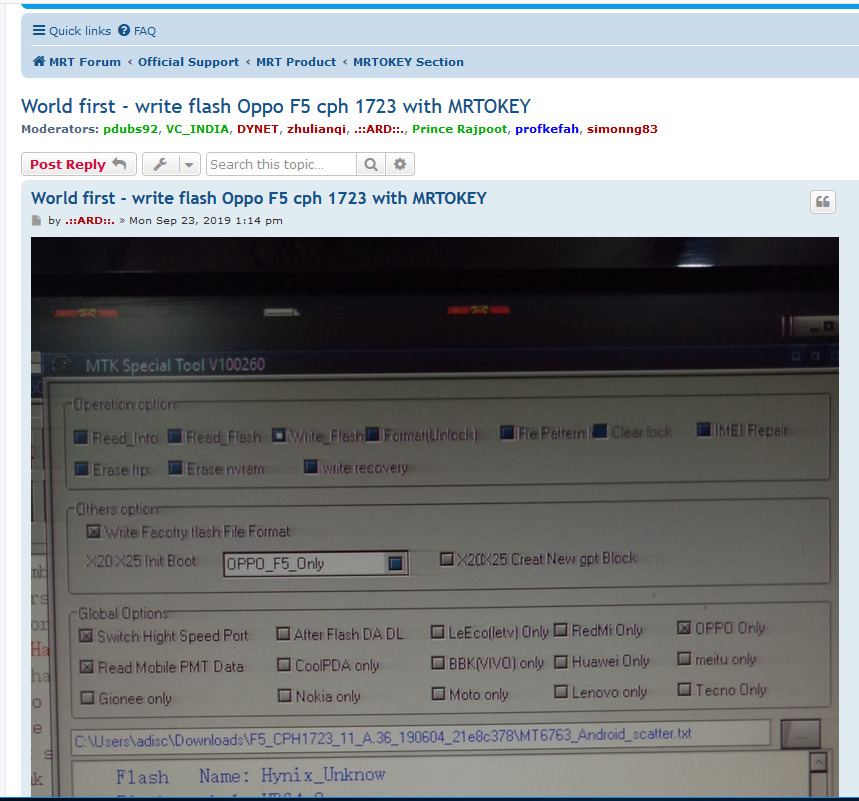Click the log scrollbar up arrow
Screen dimensions: 859x801
click(818, 763)
